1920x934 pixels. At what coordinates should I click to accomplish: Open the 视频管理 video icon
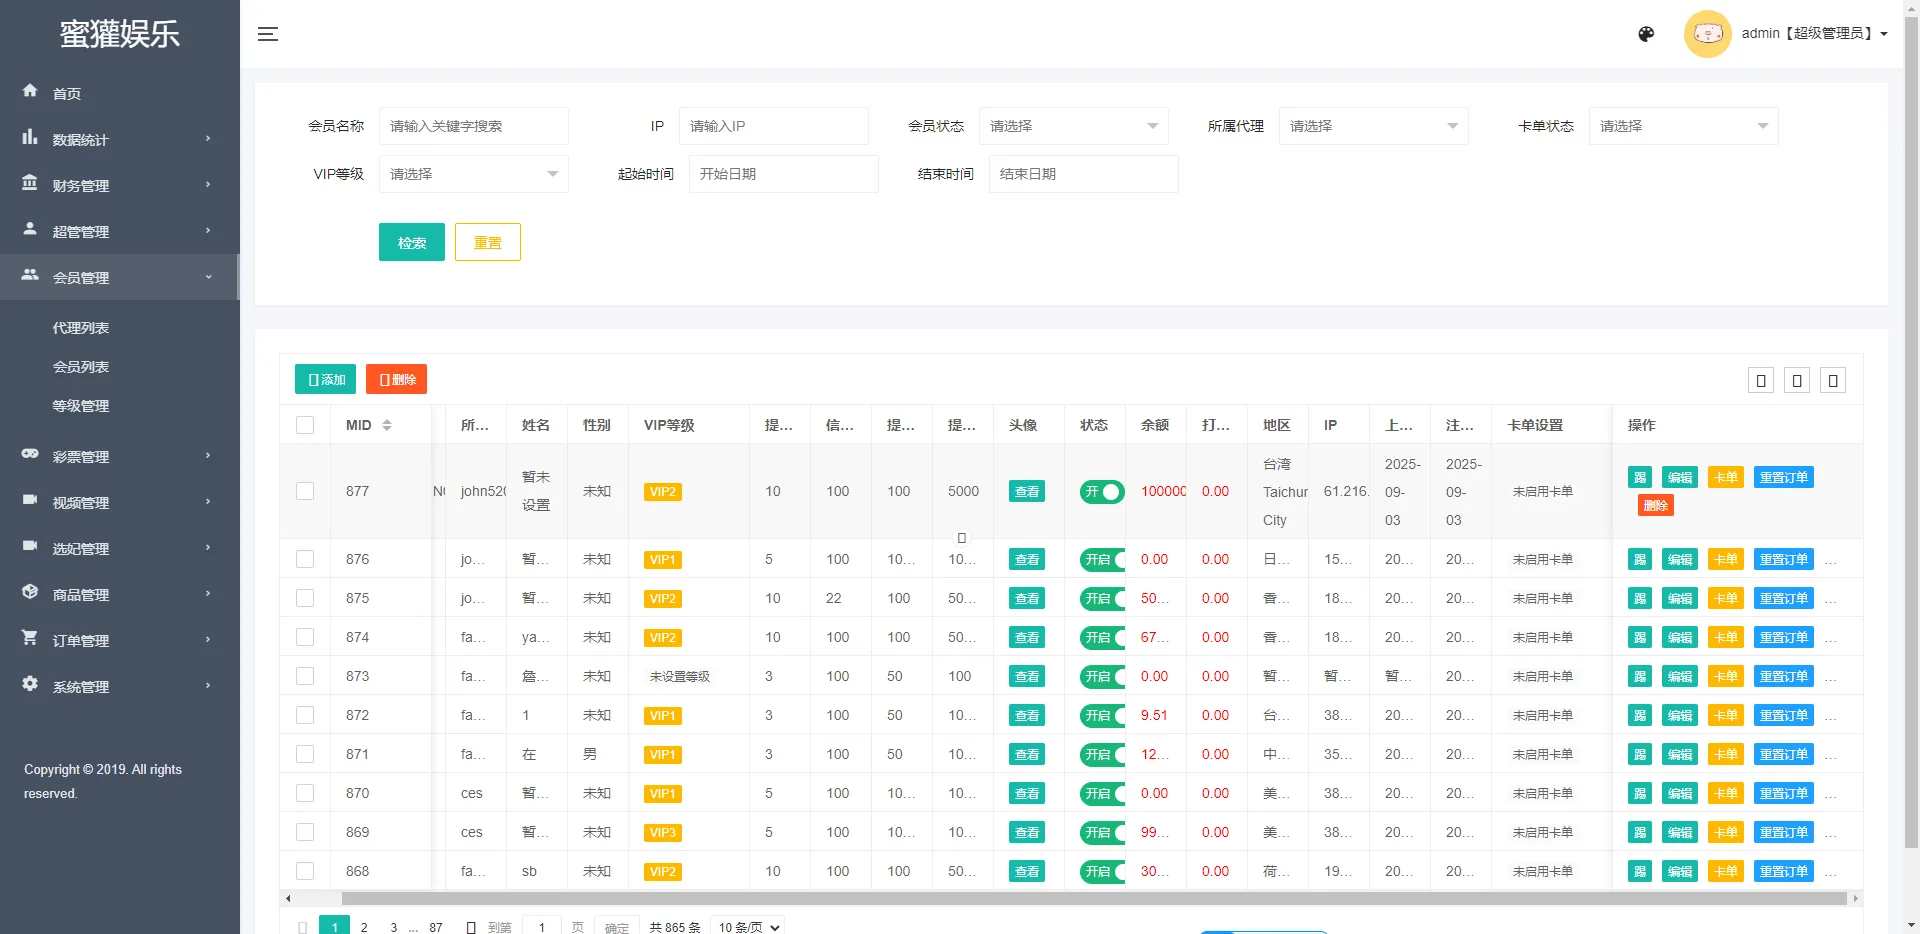[x=30, y=502]
